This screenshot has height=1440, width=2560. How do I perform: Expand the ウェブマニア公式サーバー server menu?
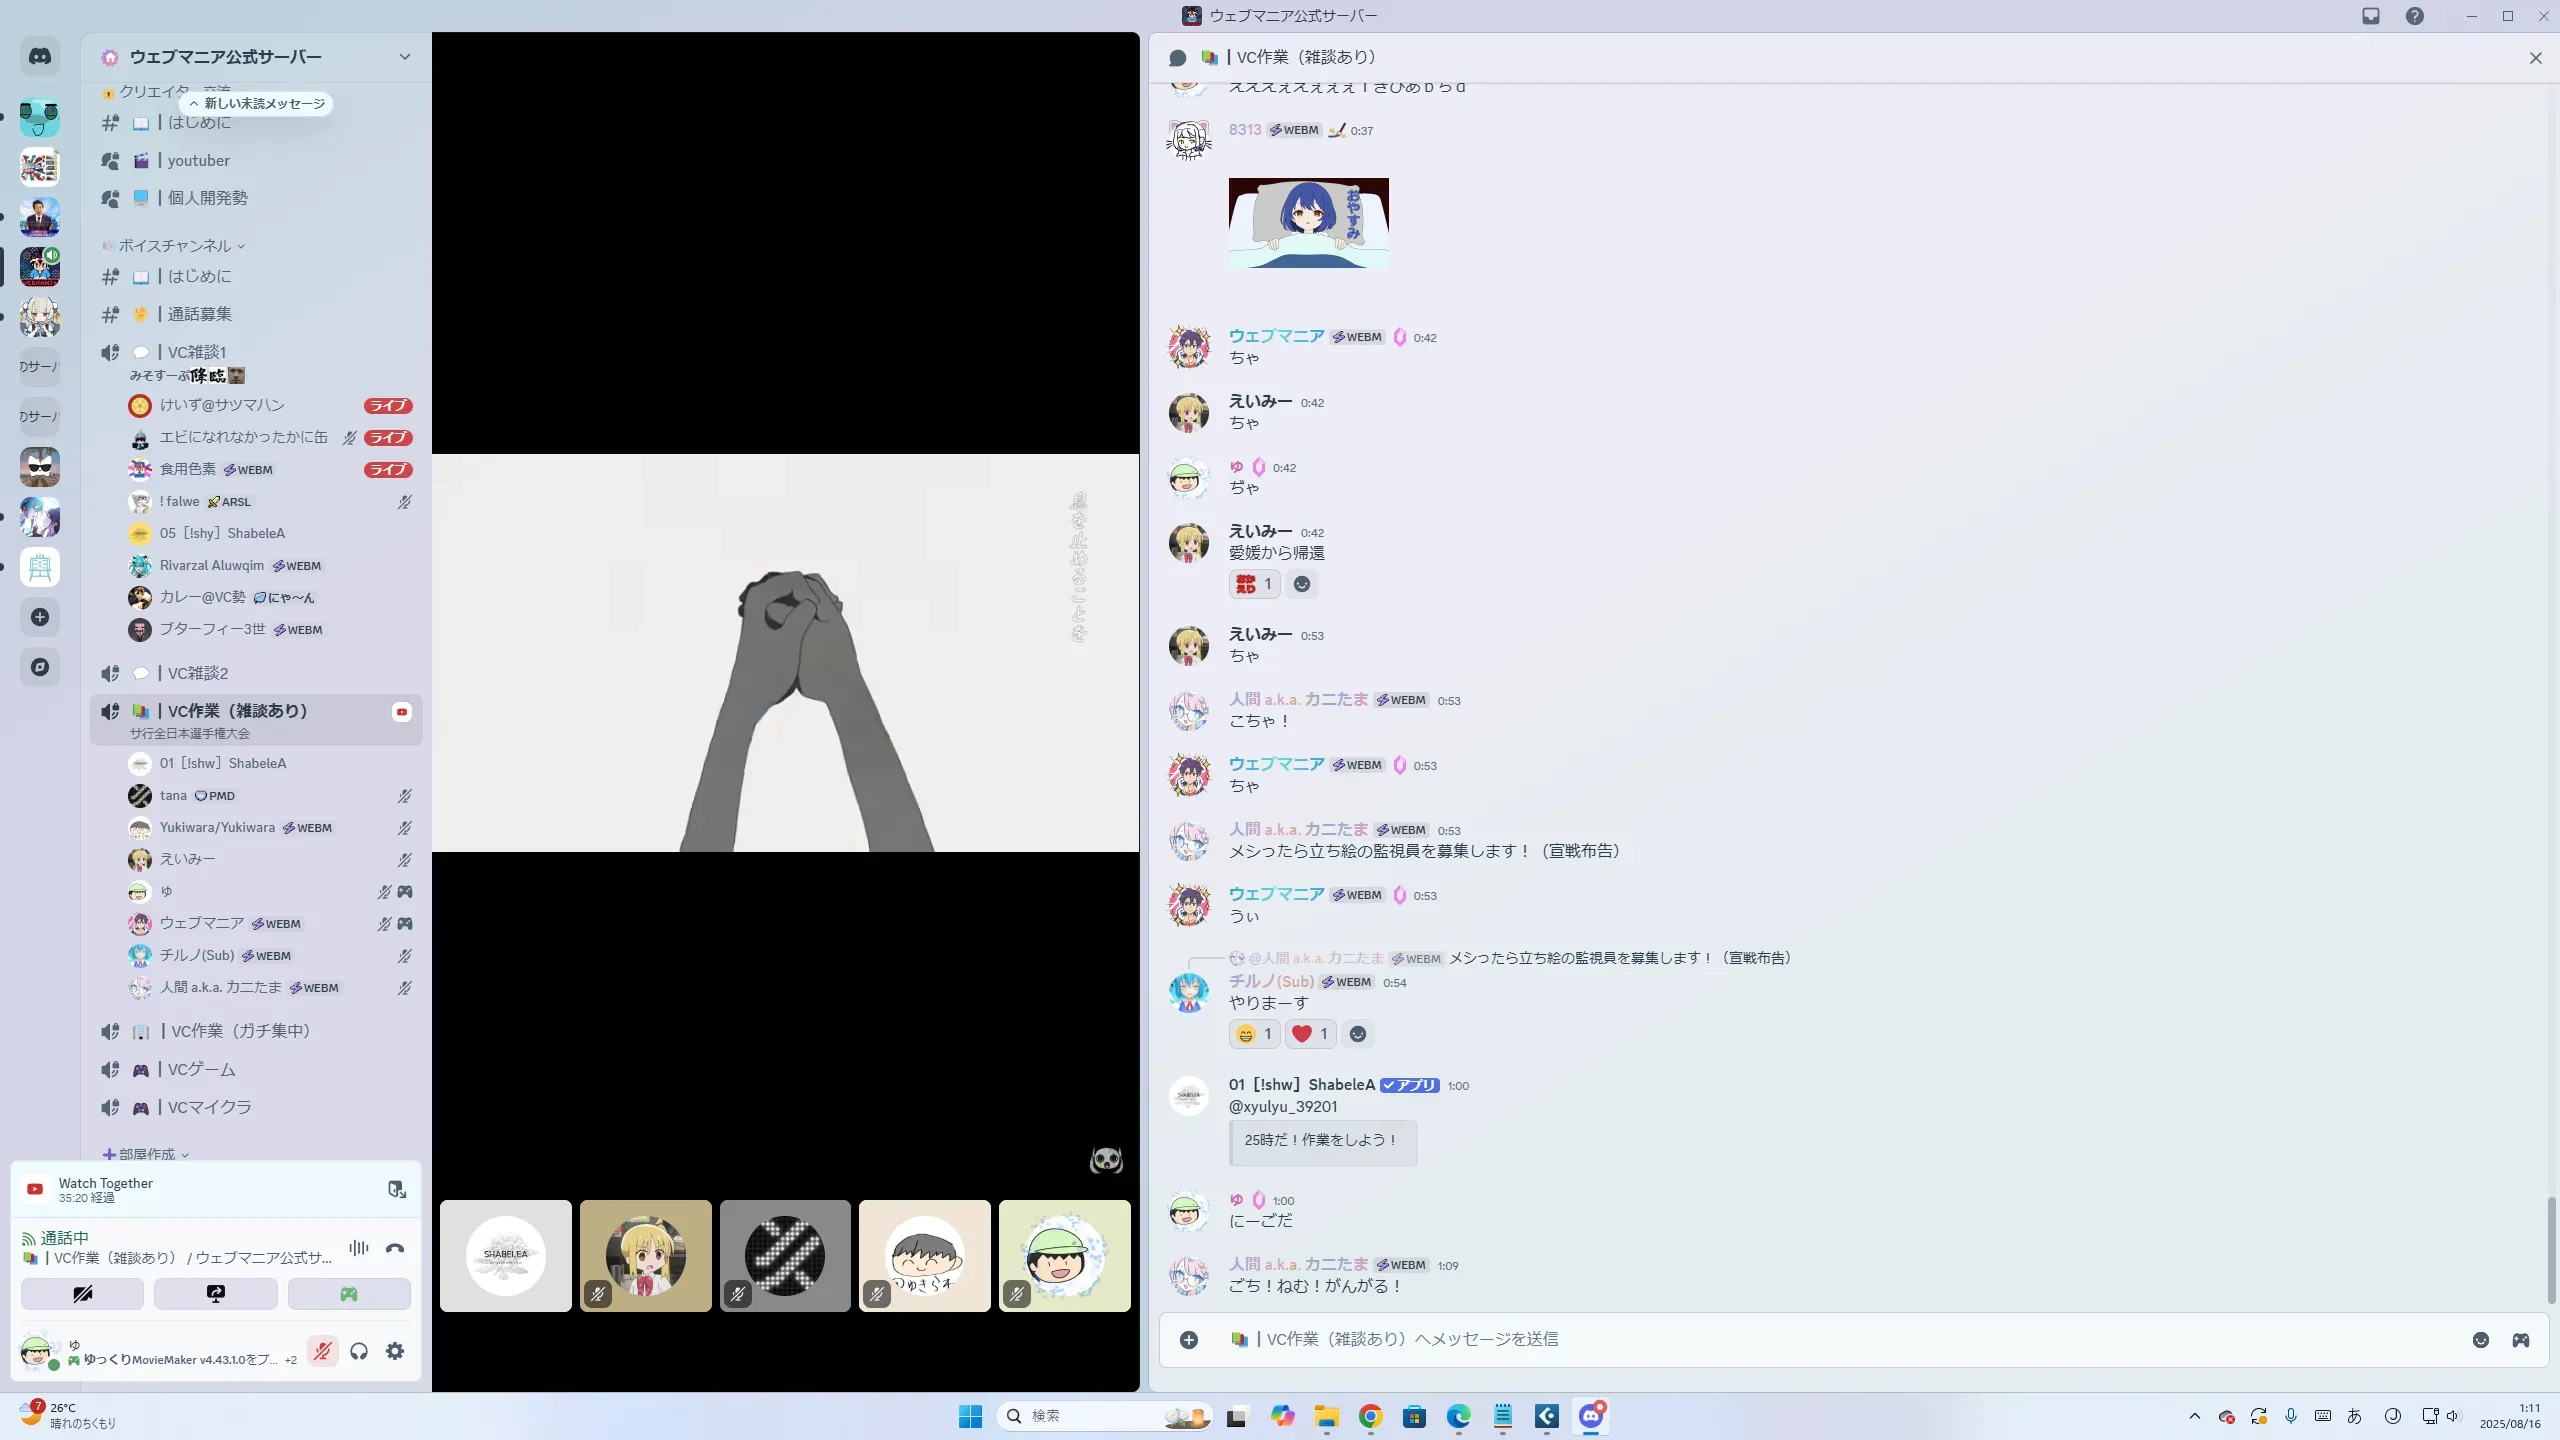(404, 57)
